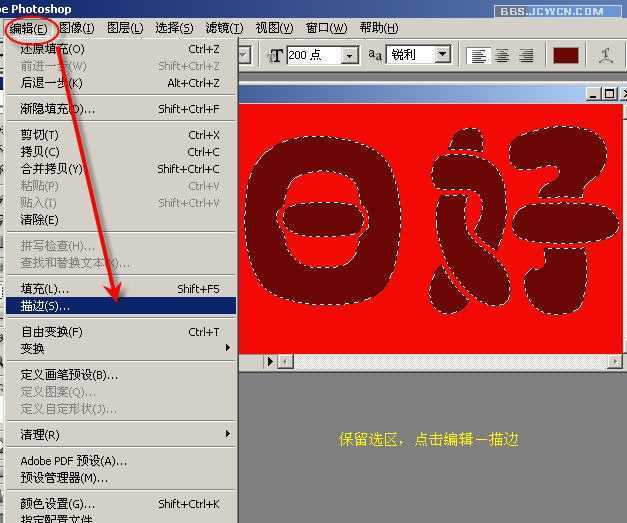Choose 定义画笔预设(B)... entry
The image size is (627, 523).
121,375
